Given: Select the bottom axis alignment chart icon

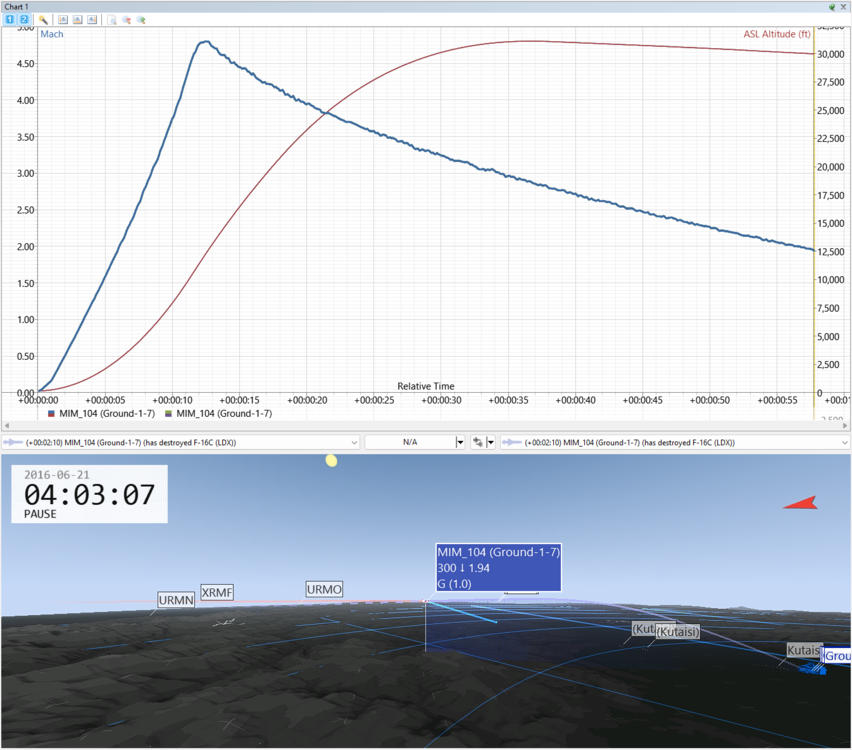Looking at the screenshot, I should pos(78,20).
